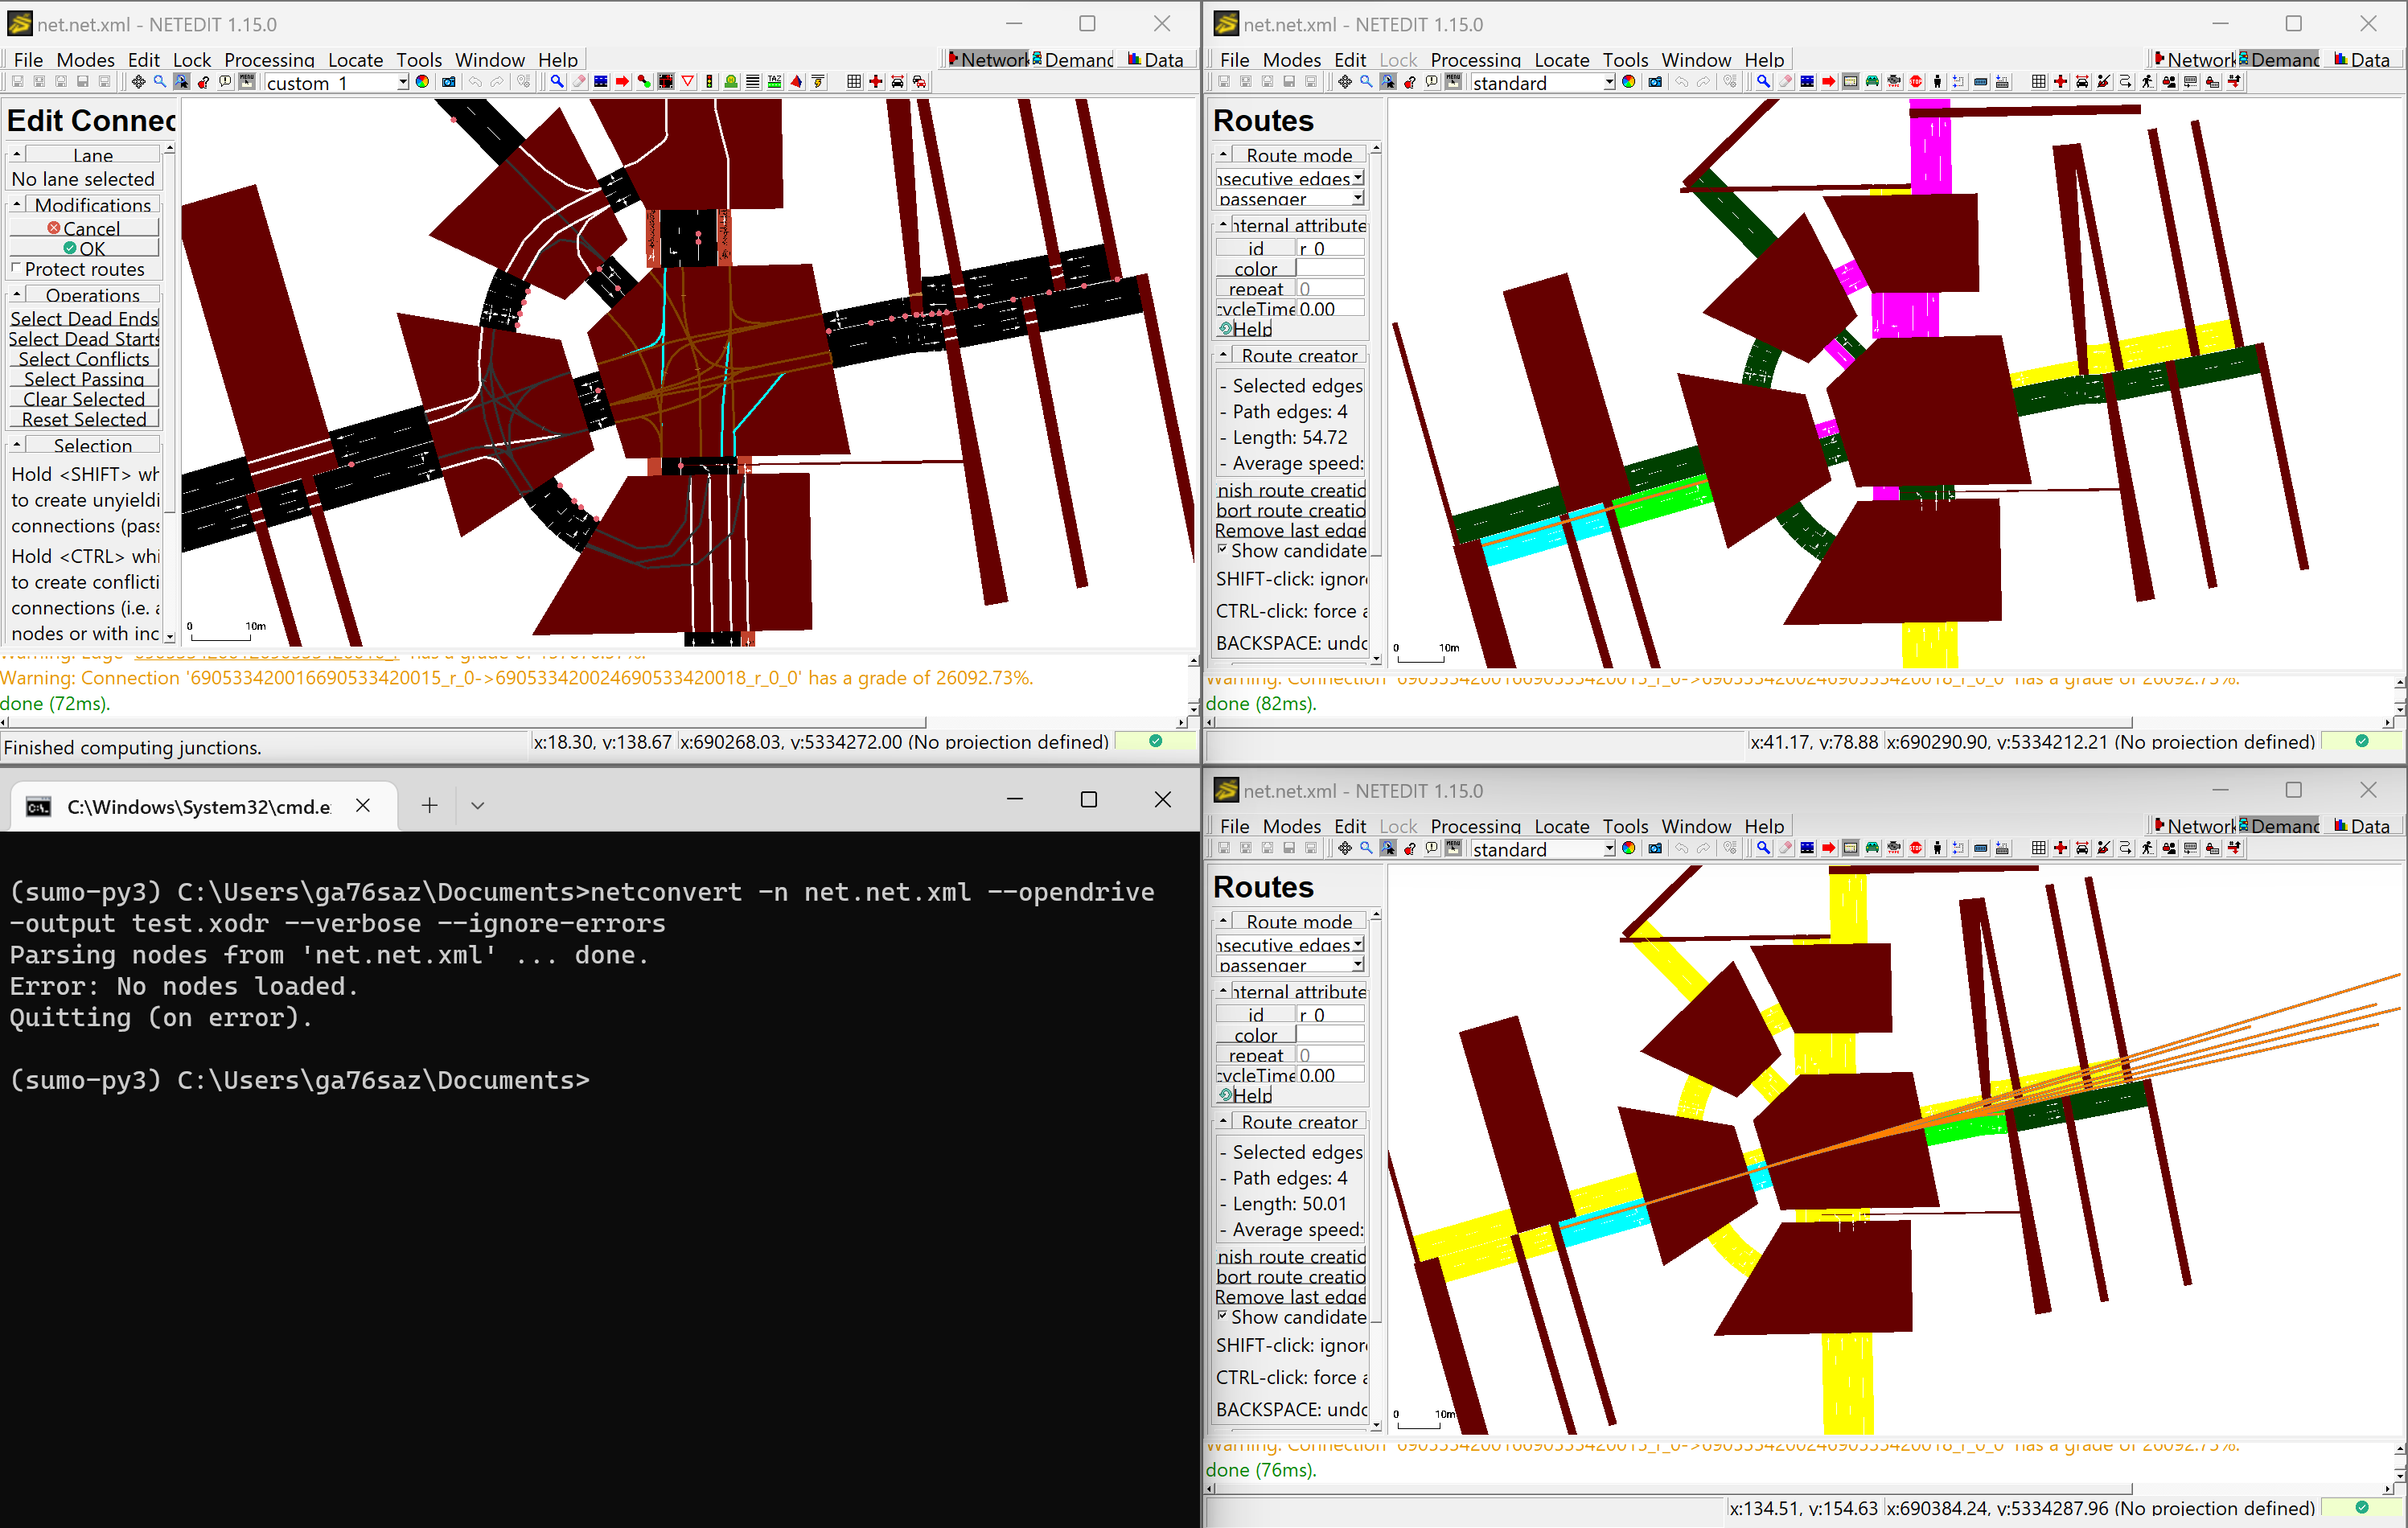Open the route color picker in the bottom-right NETEDIT window
Image resolution: width=2408 pixels, height=1528 pixels.
click(1256, 1034)
